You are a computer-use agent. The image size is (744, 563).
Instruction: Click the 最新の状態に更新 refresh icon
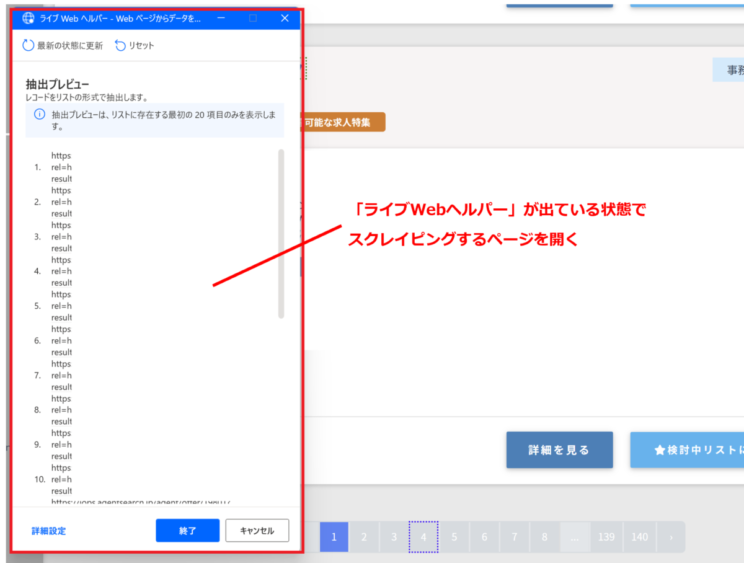click(x=28, y=45)
